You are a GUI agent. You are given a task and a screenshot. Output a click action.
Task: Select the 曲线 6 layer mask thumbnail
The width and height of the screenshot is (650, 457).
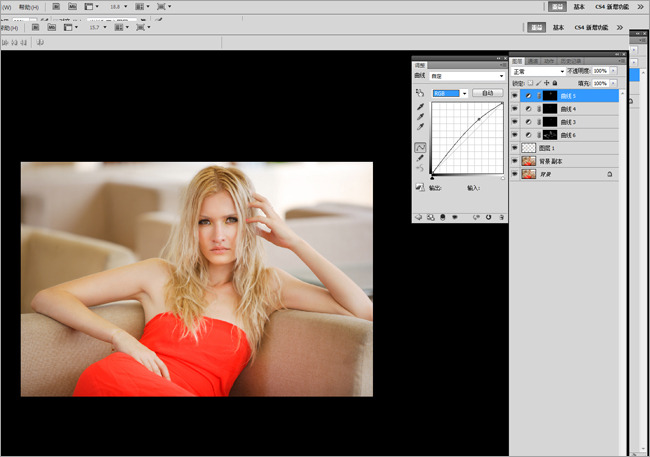coord(550,135)
